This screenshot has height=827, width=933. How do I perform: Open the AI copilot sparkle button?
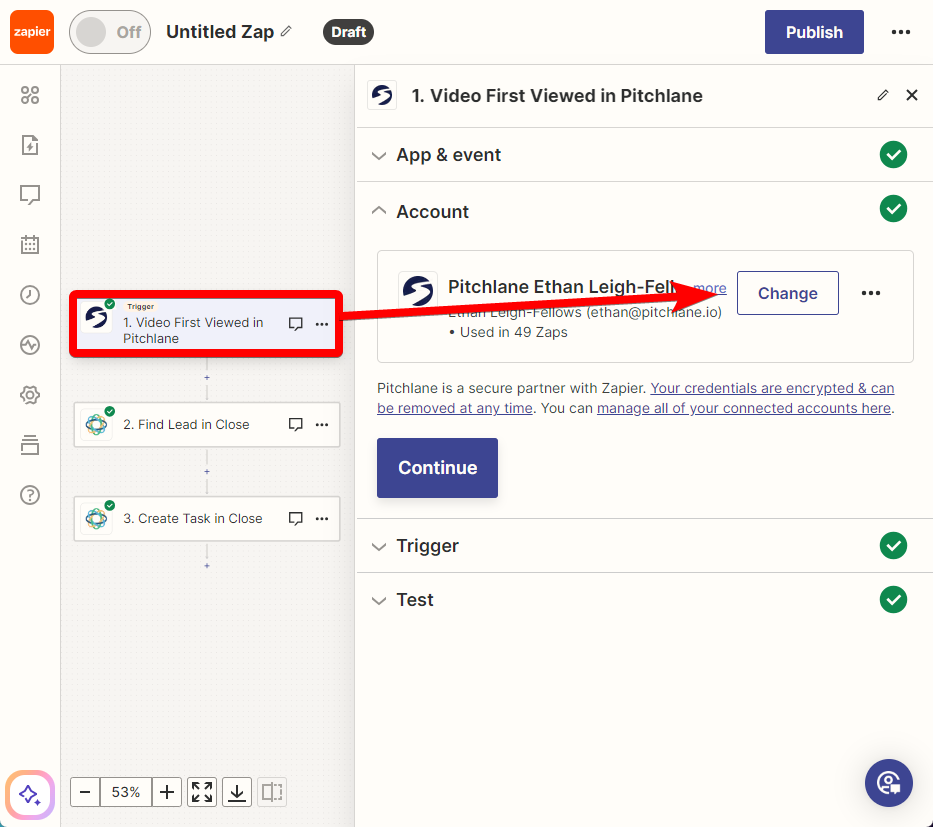click(x=30, y=794)
